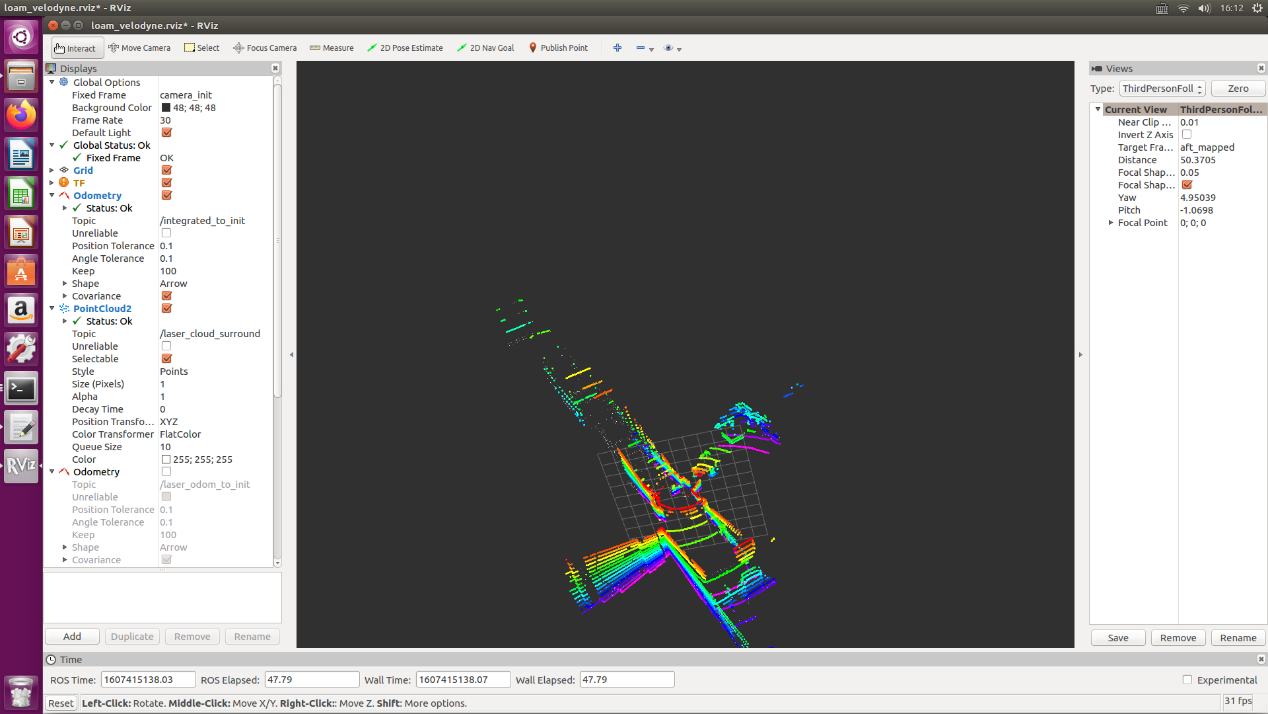Open Firefox from the dock
1268x714 pixels.
point(21,114)
